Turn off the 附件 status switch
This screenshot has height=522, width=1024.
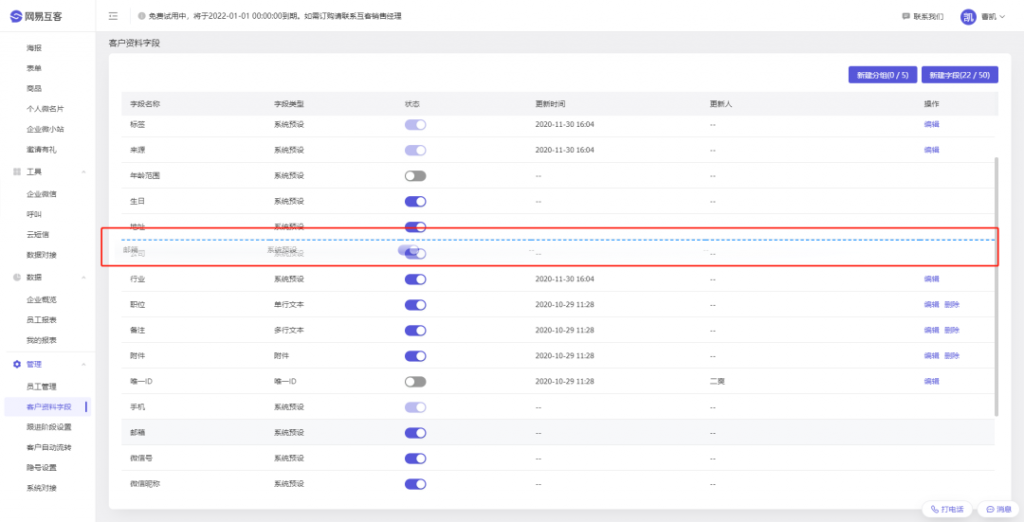point(415,356)
